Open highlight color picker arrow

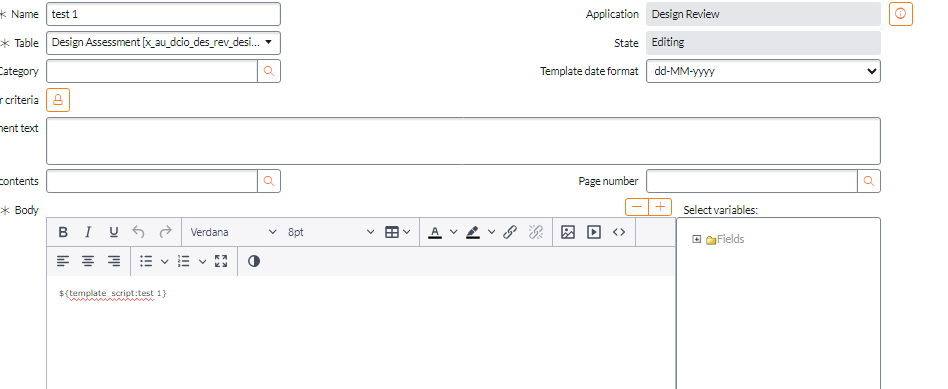point(491,232)
